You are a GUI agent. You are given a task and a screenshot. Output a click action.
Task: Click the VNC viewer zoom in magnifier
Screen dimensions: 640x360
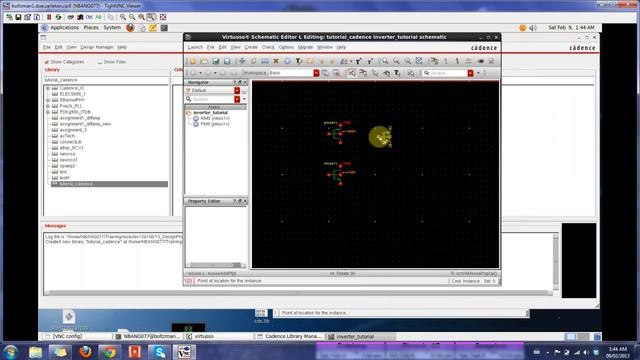tap(122, 17)
